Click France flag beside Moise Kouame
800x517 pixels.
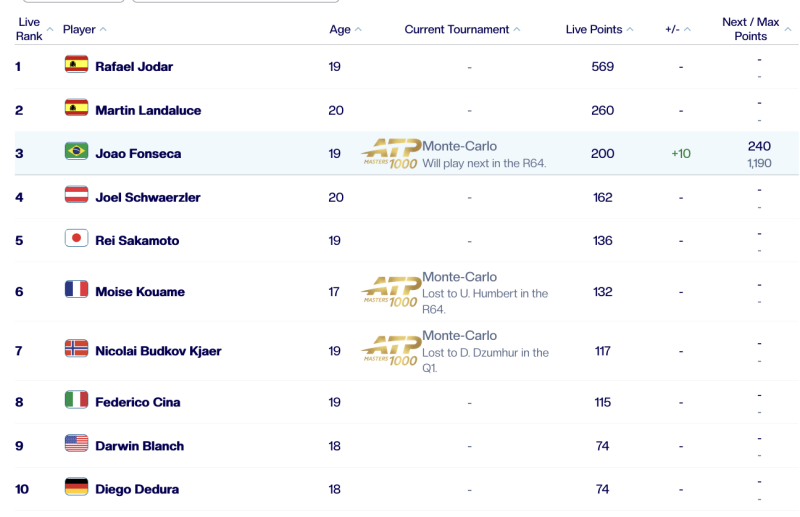pyautogui.click(x=77, y=289)
